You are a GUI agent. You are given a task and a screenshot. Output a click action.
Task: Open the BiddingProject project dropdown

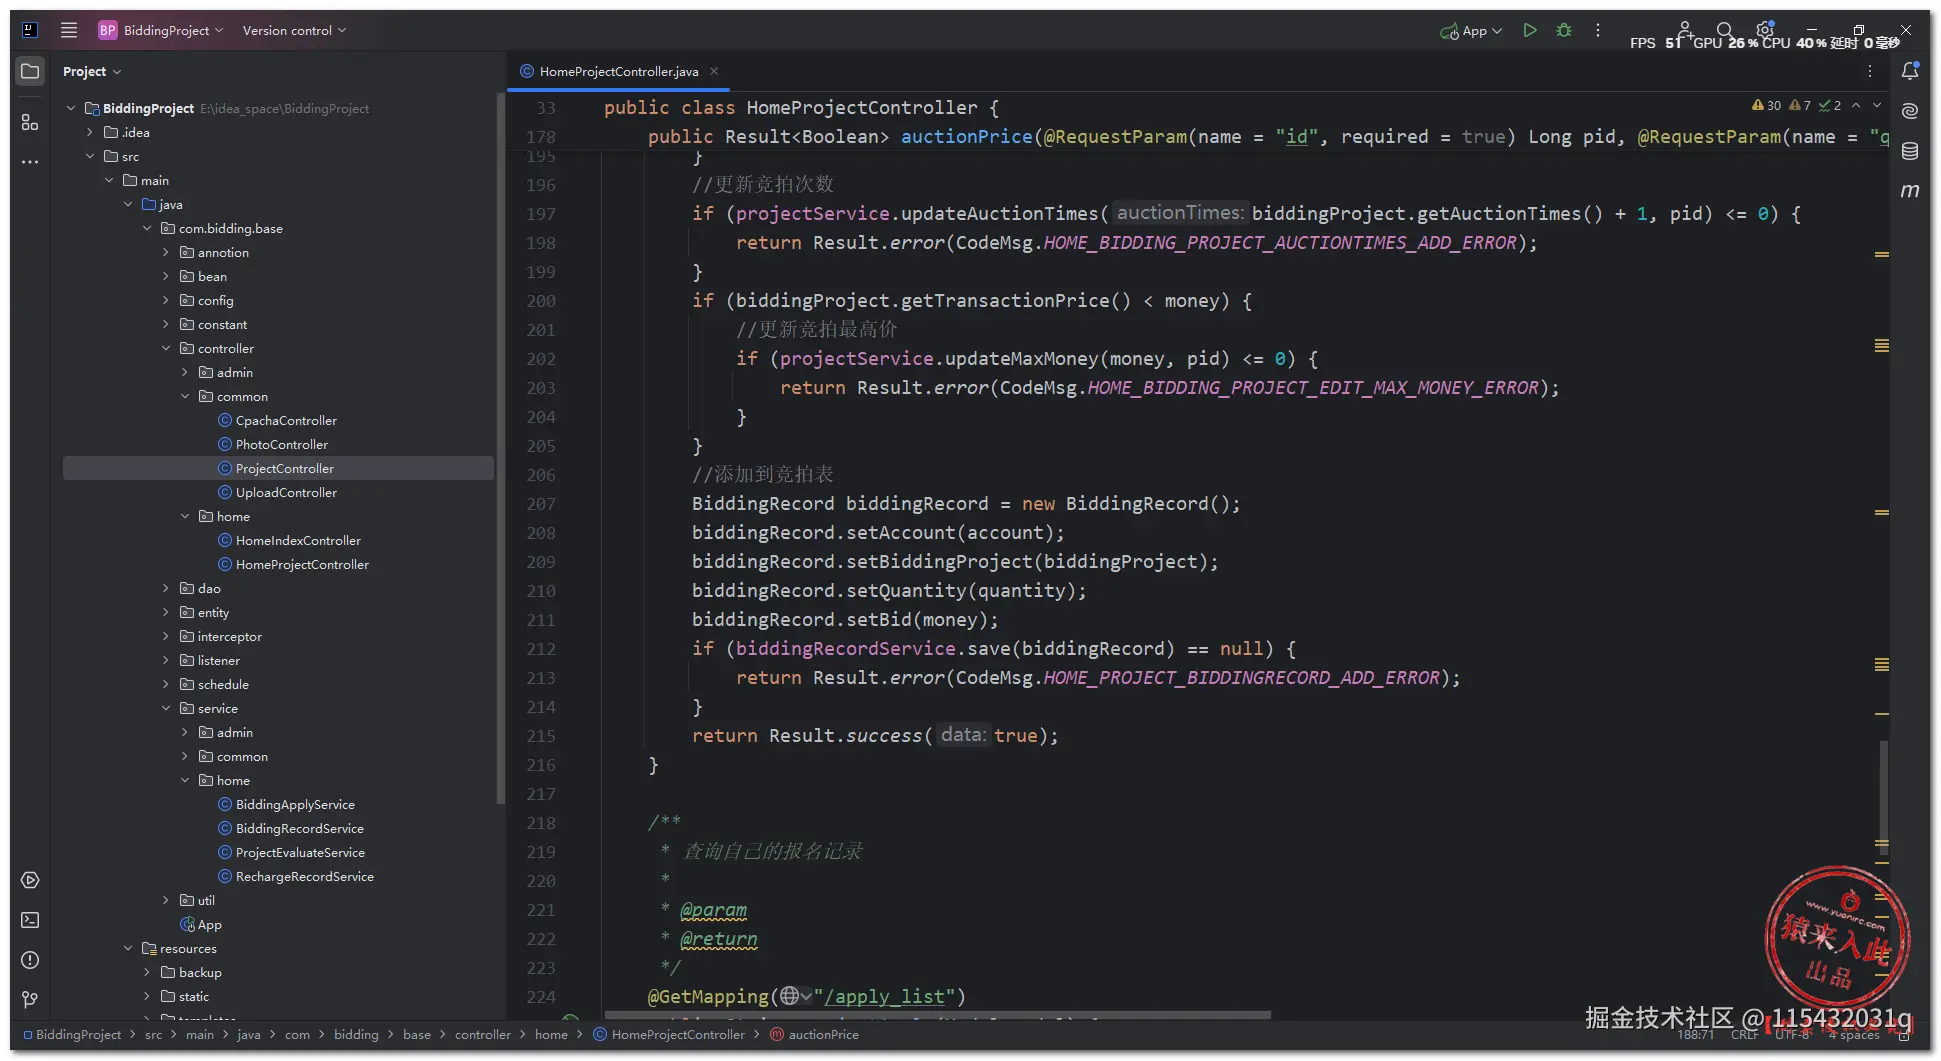161,30
